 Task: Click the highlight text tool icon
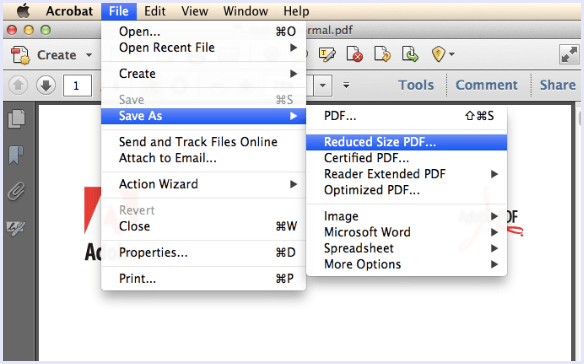click(x=327, y=55)
